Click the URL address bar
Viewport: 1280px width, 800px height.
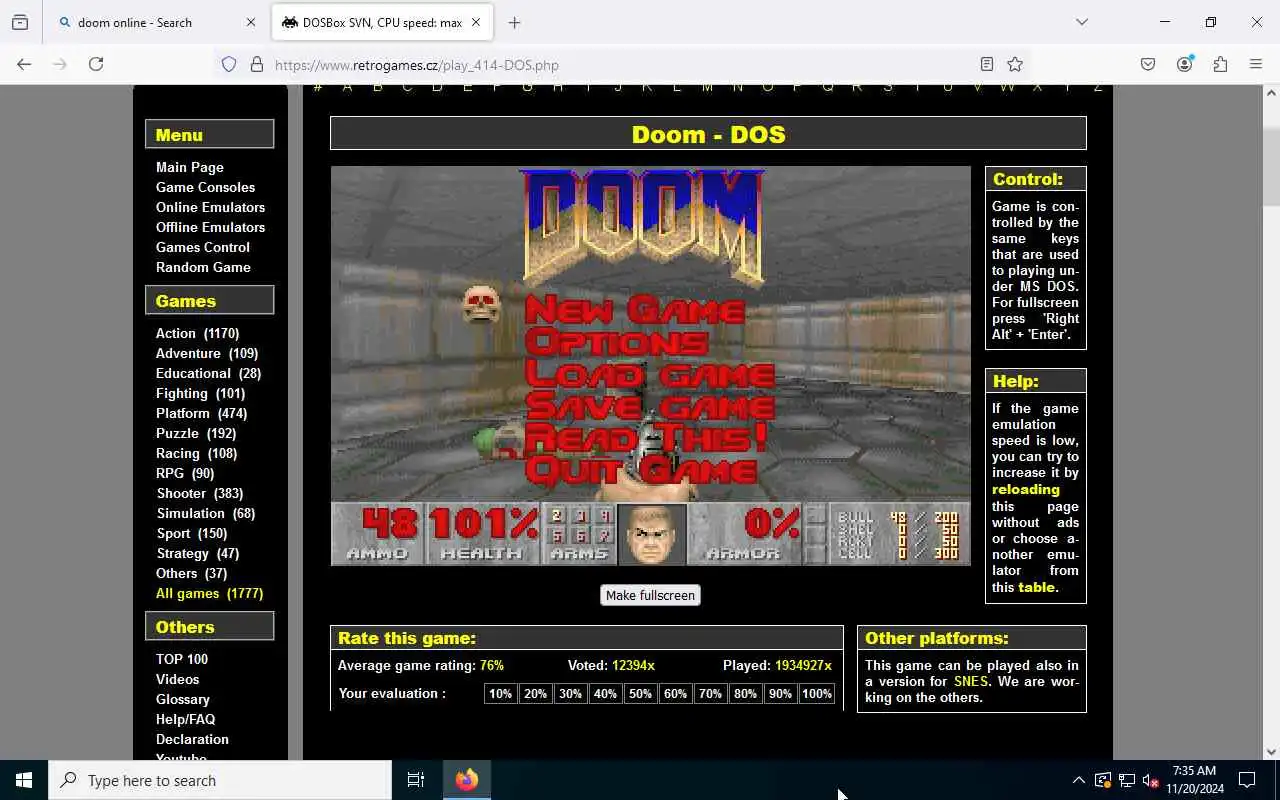click(x=620, y=64)
